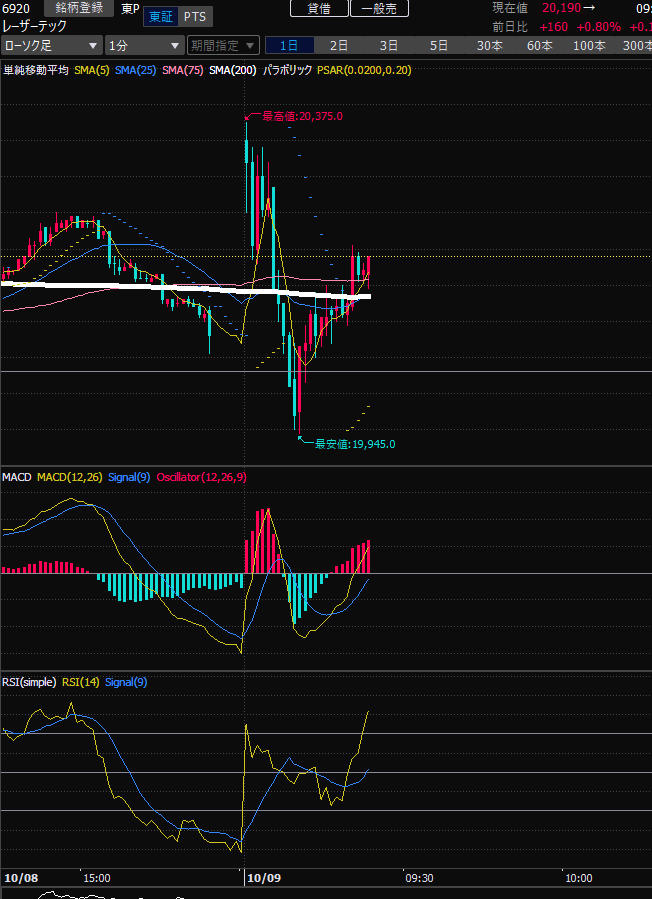This screenshot has height=899, width=652.
Task: Click the 銘柄登録 button
Action: click(x=79, y=8)
